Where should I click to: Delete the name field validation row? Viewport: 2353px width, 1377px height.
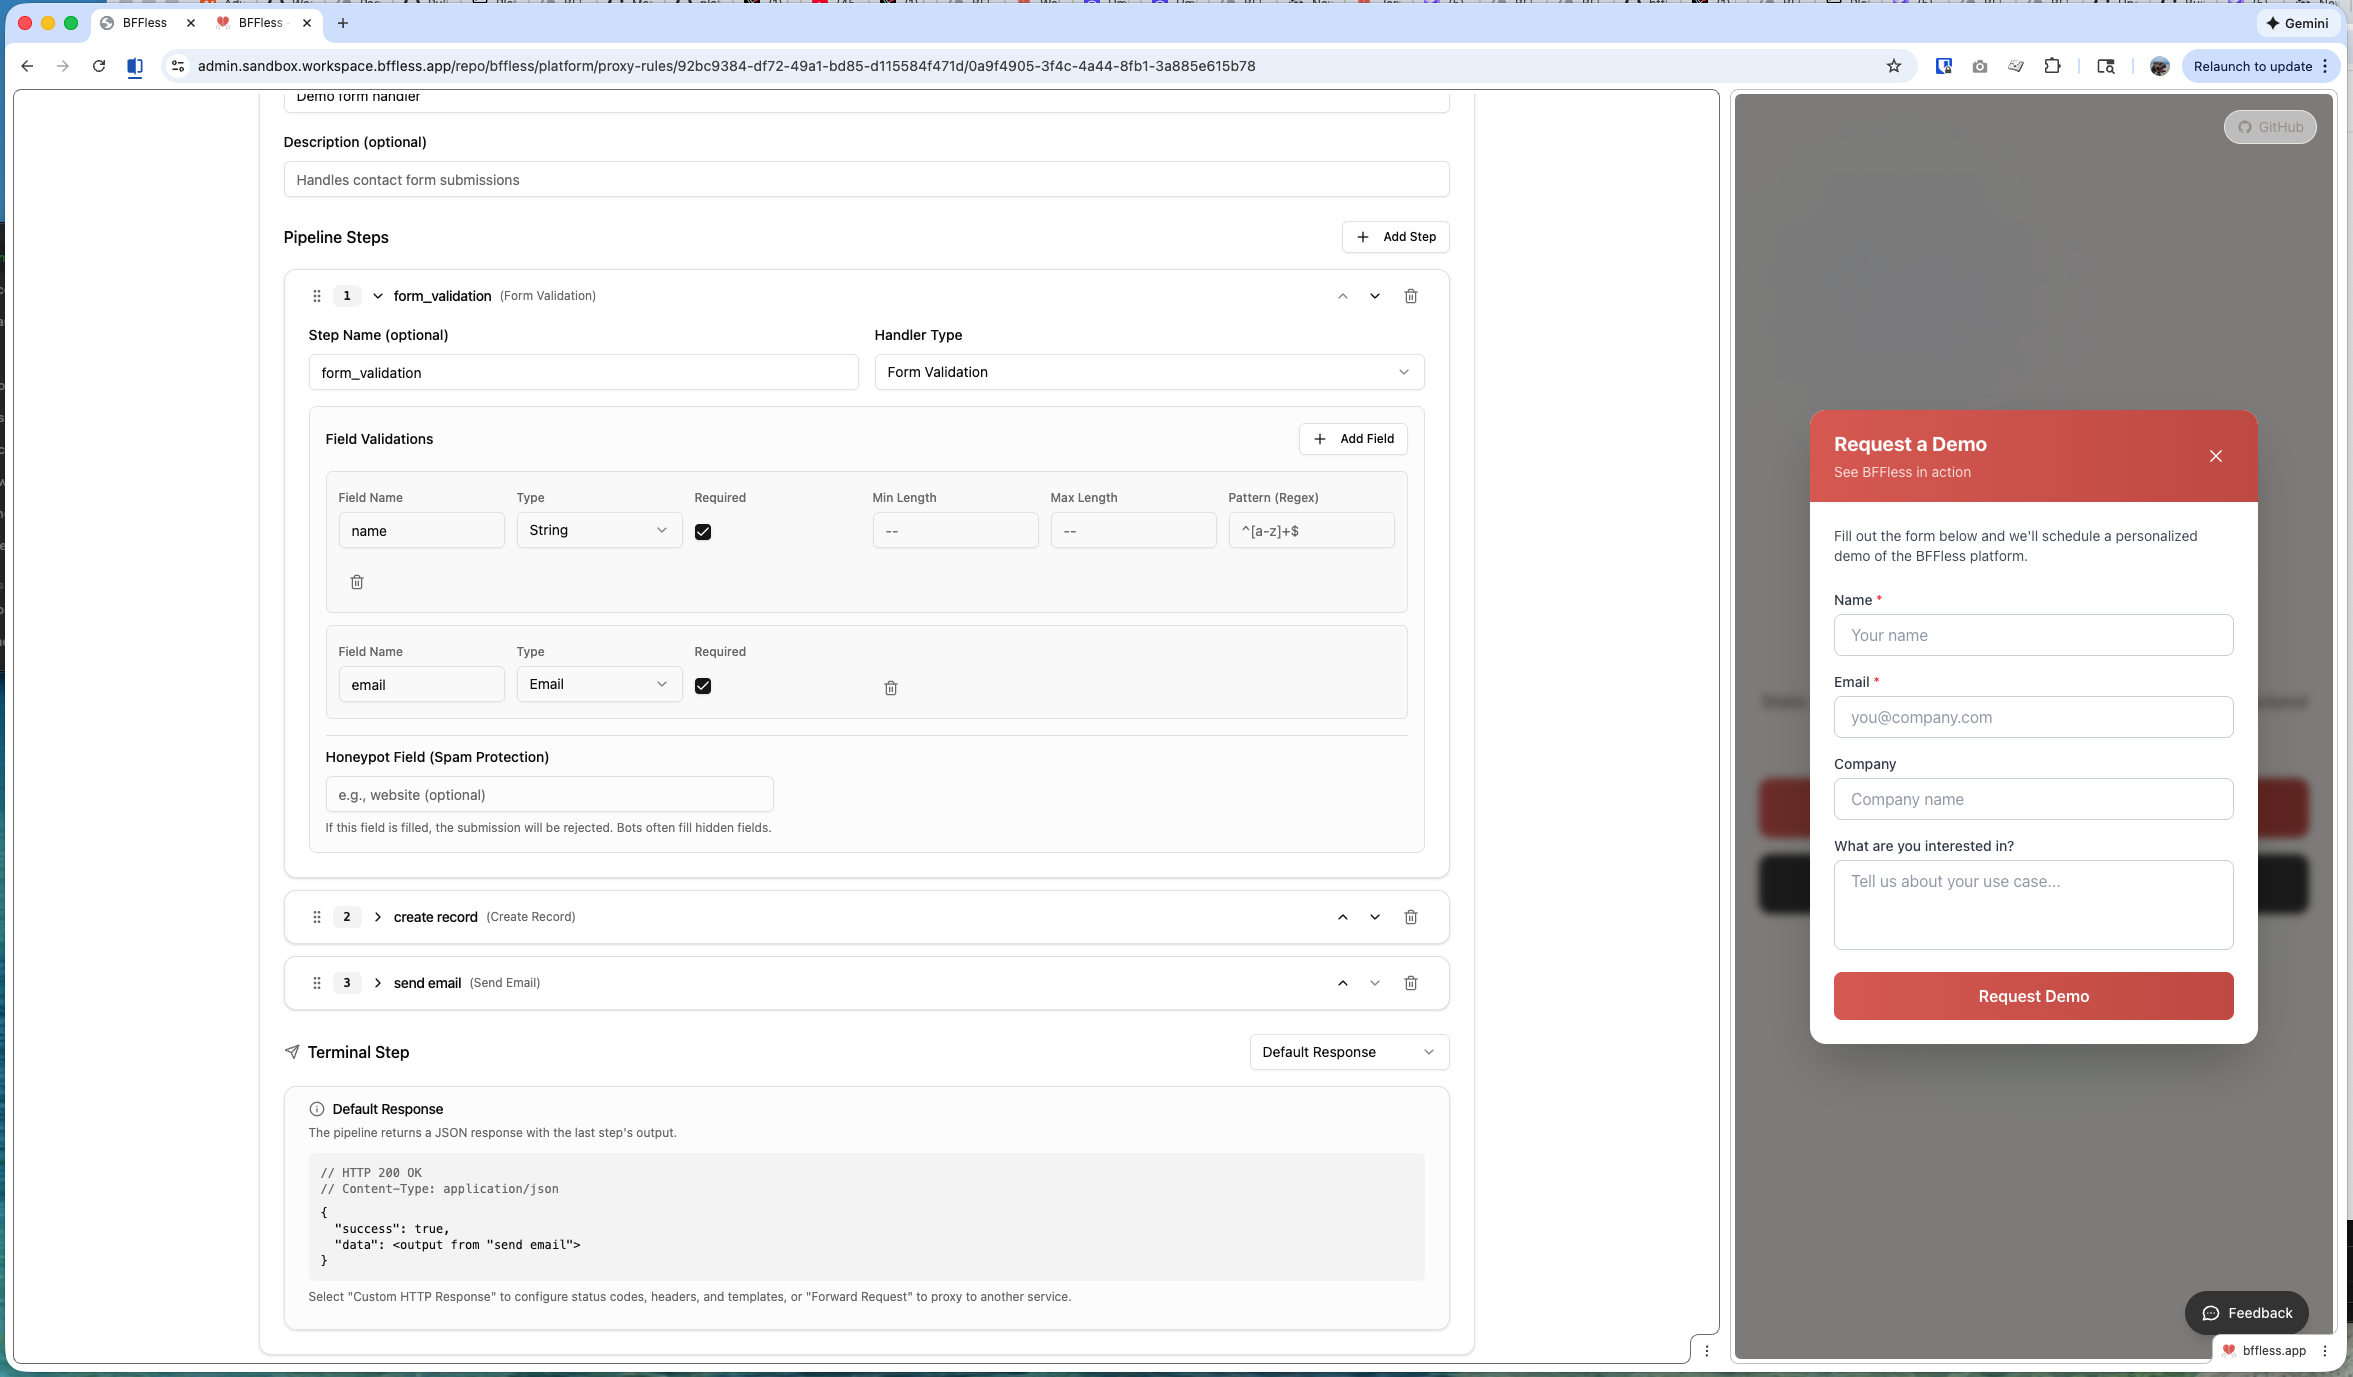(357, 582)
